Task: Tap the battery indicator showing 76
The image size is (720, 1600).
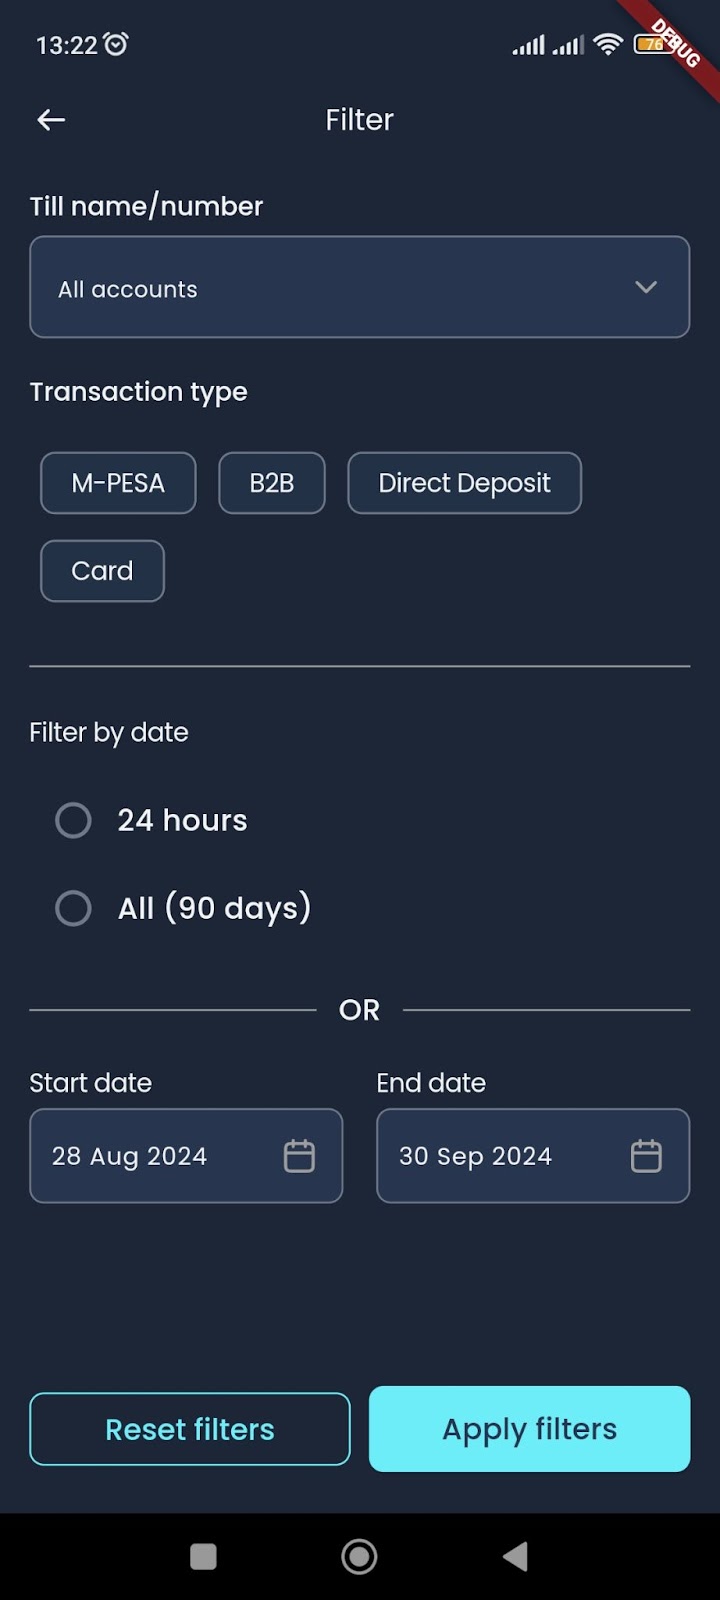Action: (x=652, y=46)
